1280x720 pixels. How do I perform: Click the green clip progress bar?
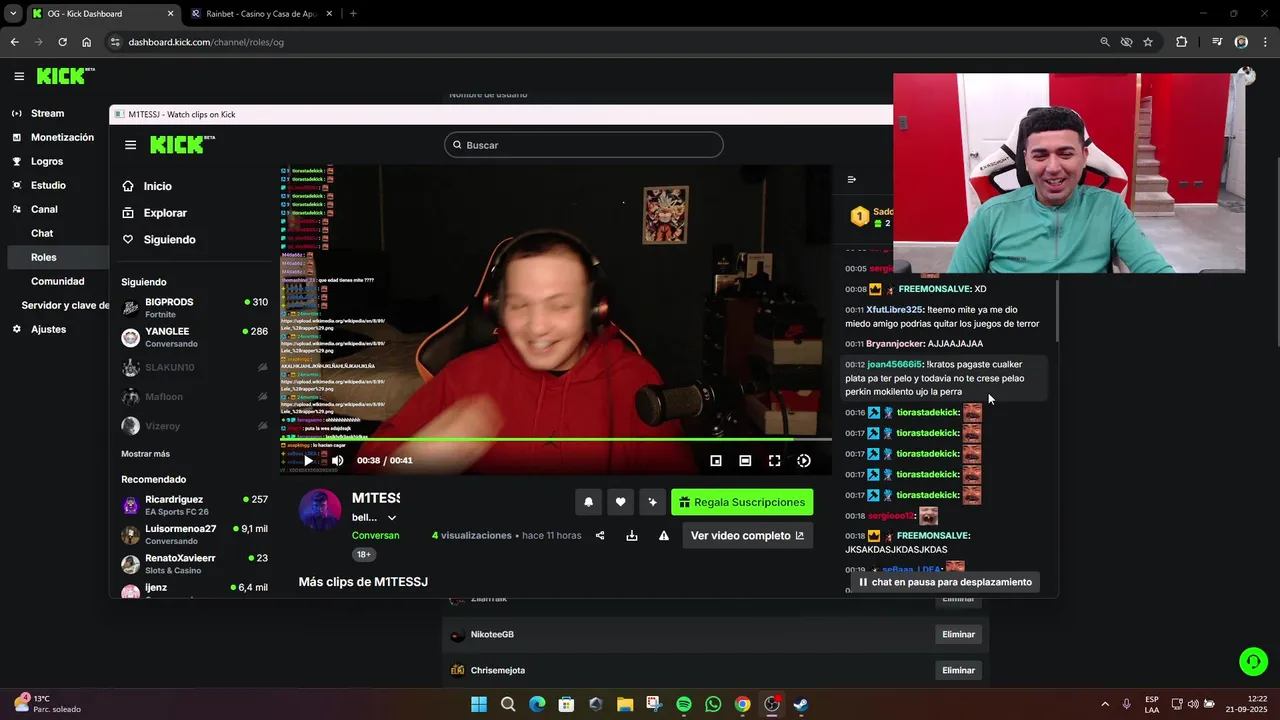point(555,439)
